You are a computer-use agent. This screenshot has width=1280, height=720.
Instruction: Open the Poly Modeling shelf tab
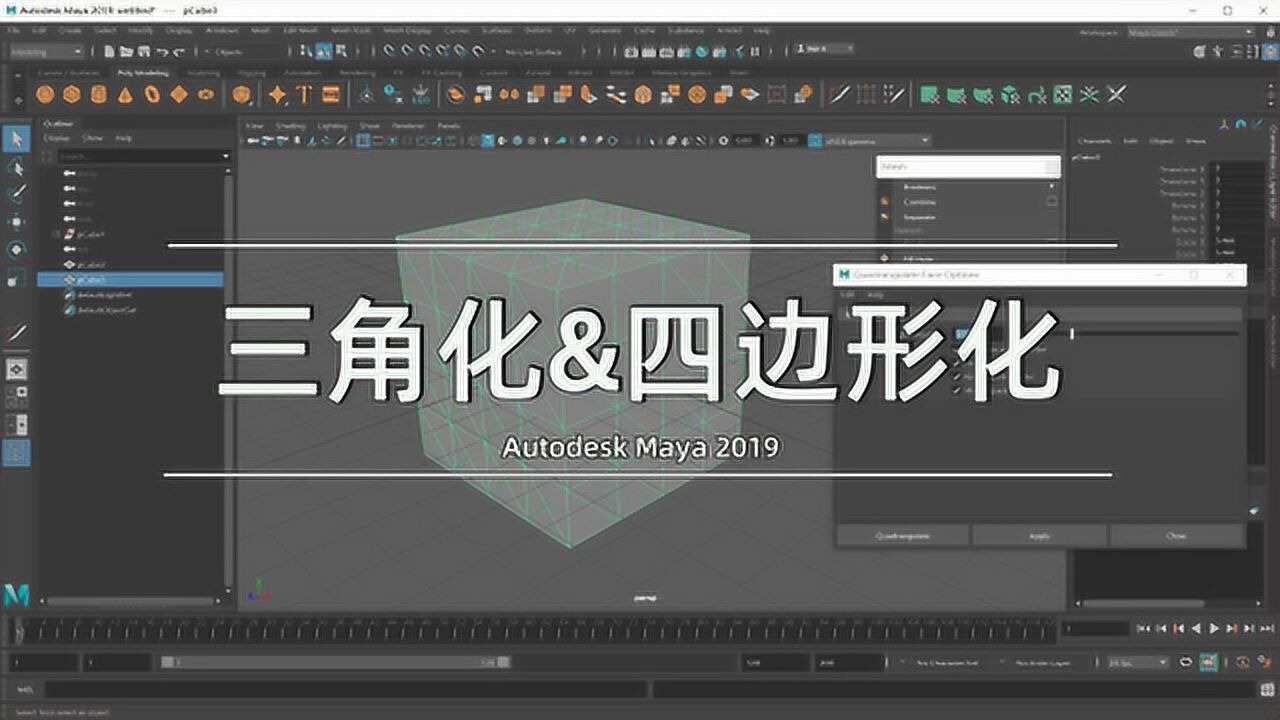(143, 72)
